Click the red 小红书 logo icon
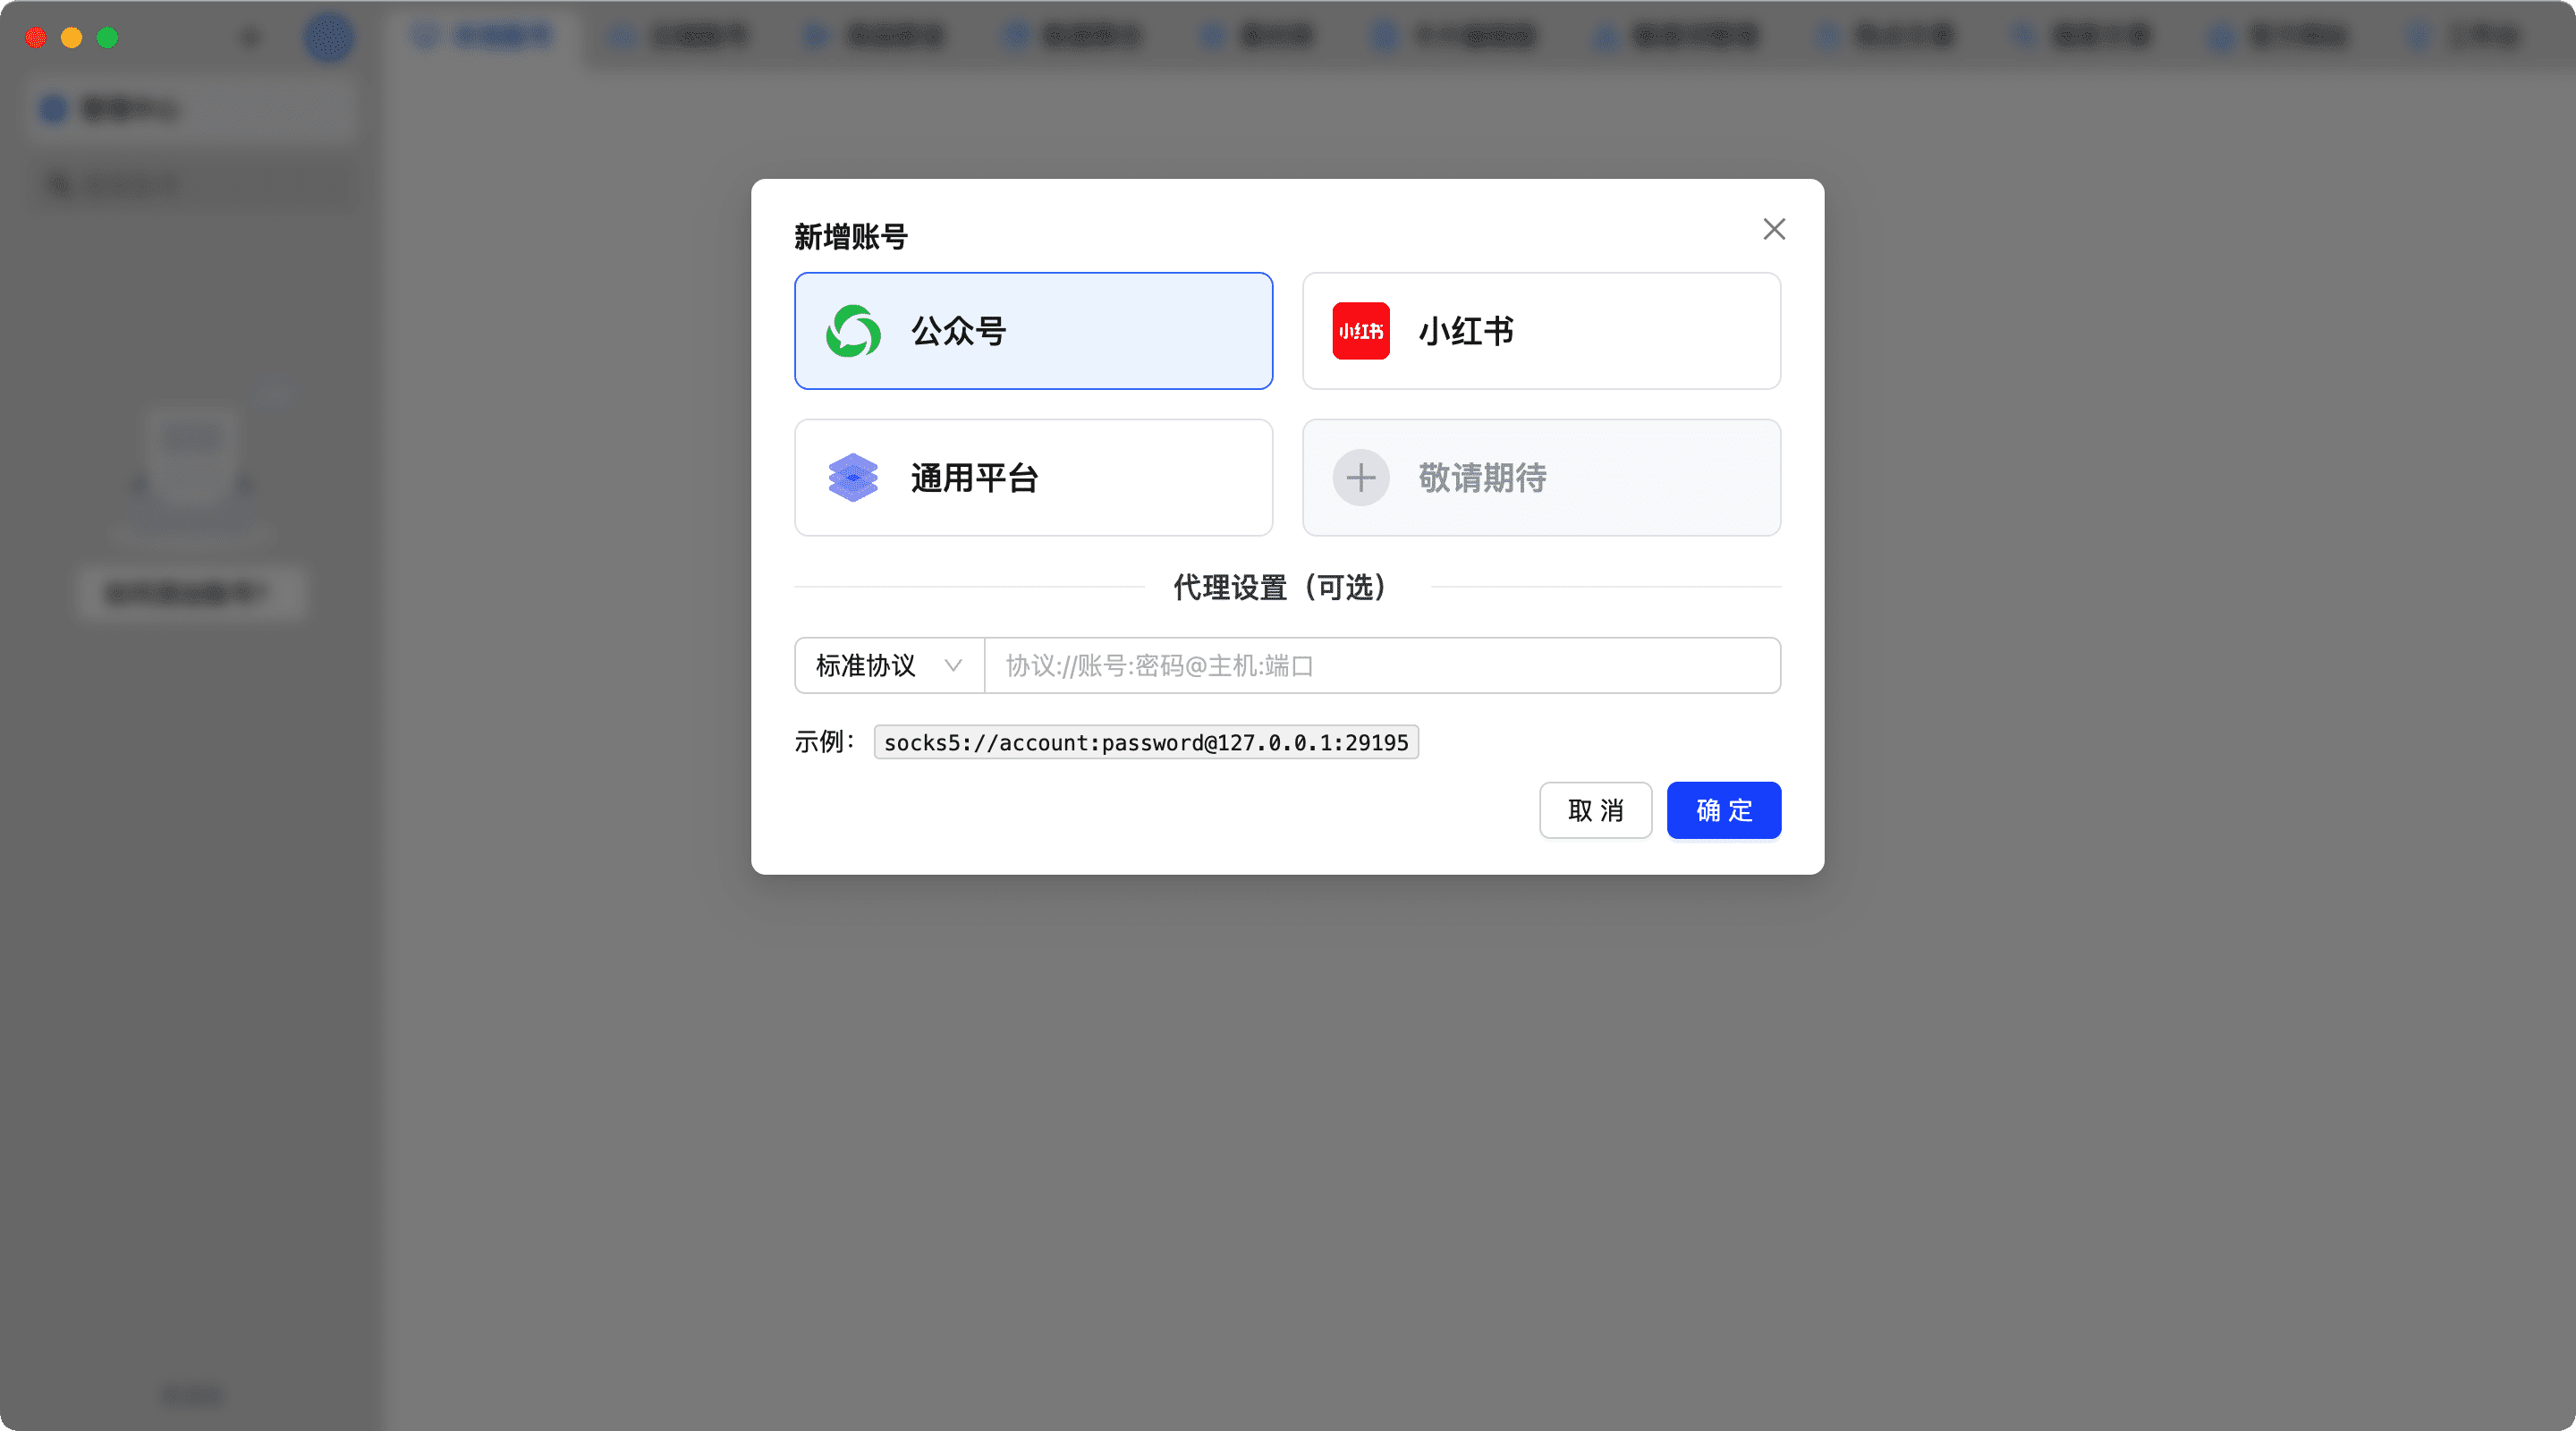 (x=1360, y=331)
